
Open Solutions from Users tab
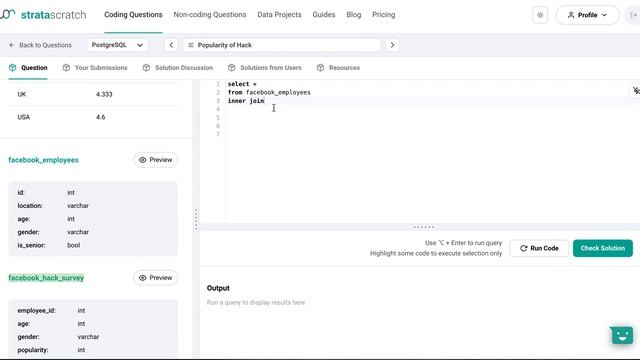coord(265,68)
